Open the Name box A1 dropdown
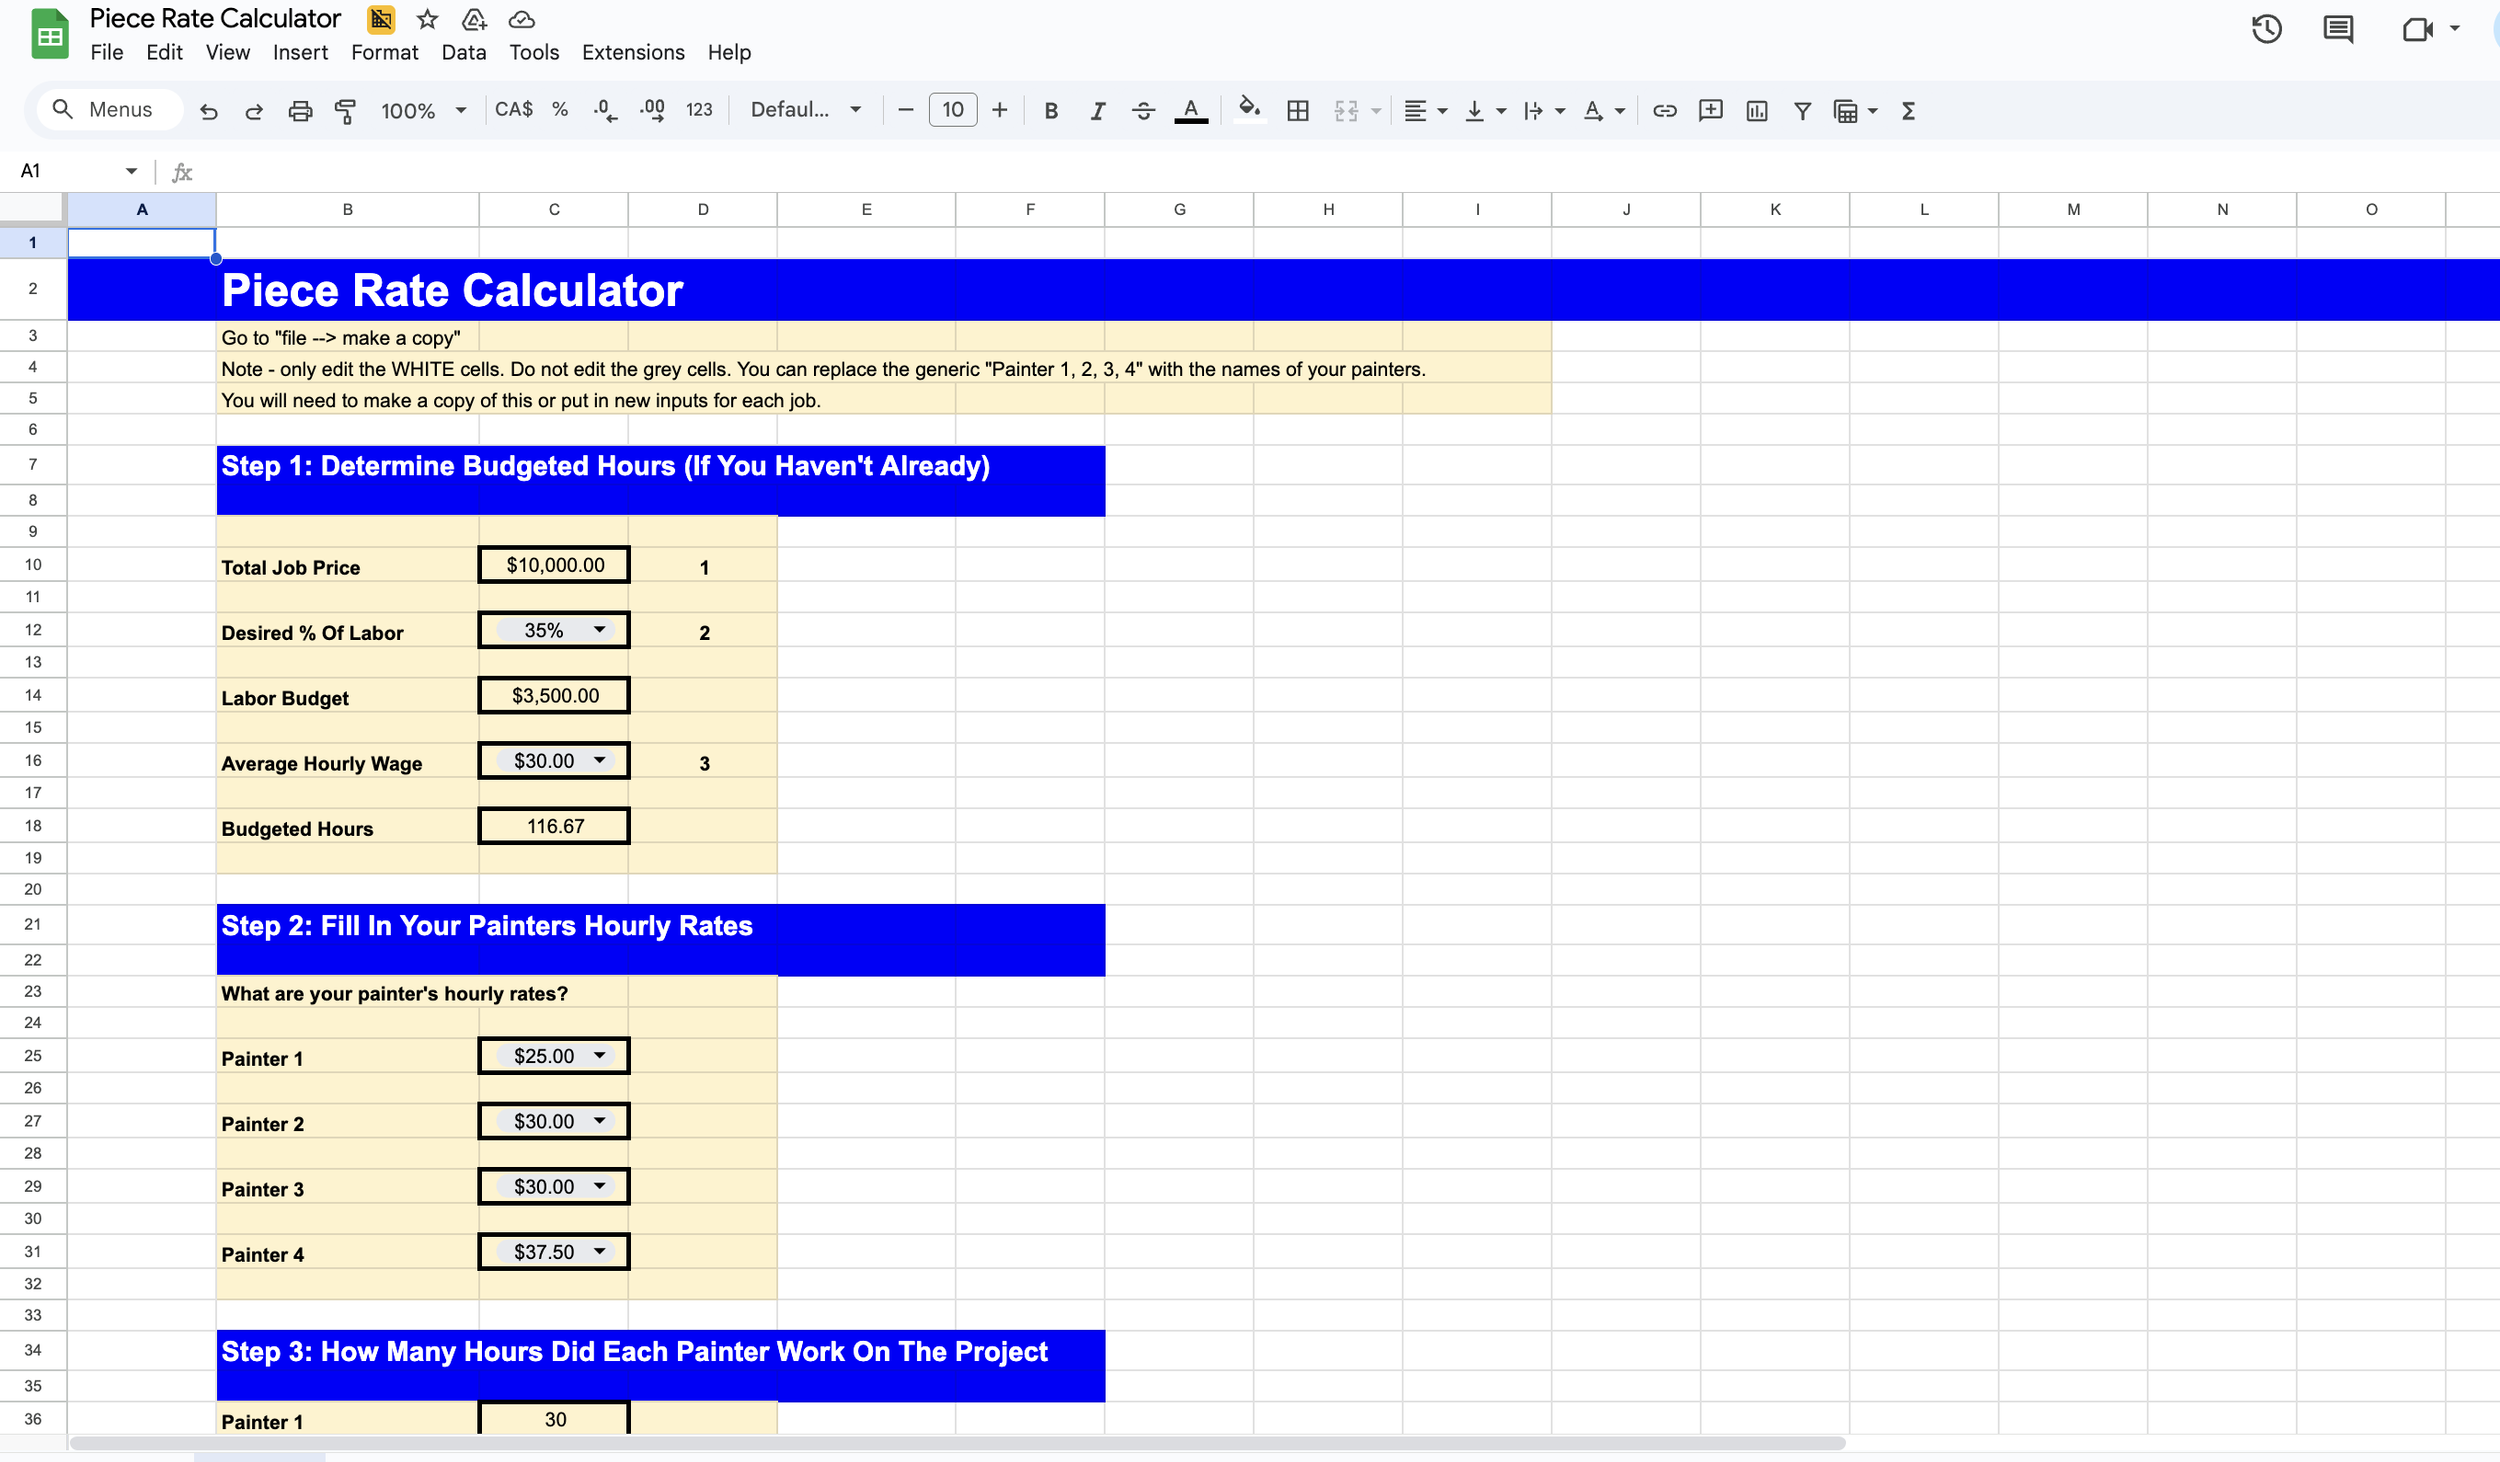The height and width of the screenshot is (1462, 2500). (131, 171)
